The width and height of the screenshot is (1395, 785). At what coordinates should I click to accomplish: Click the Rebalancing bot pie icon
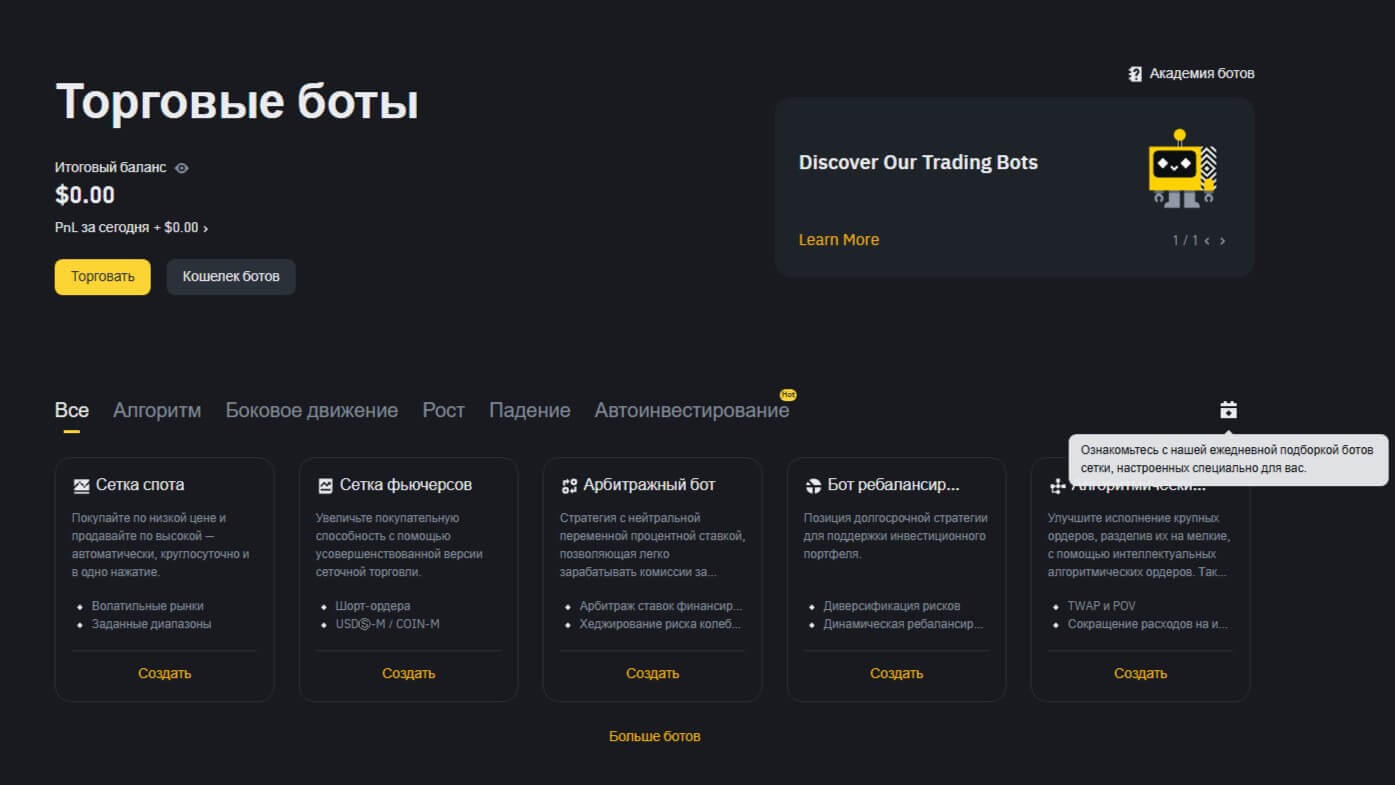point(813,486)
